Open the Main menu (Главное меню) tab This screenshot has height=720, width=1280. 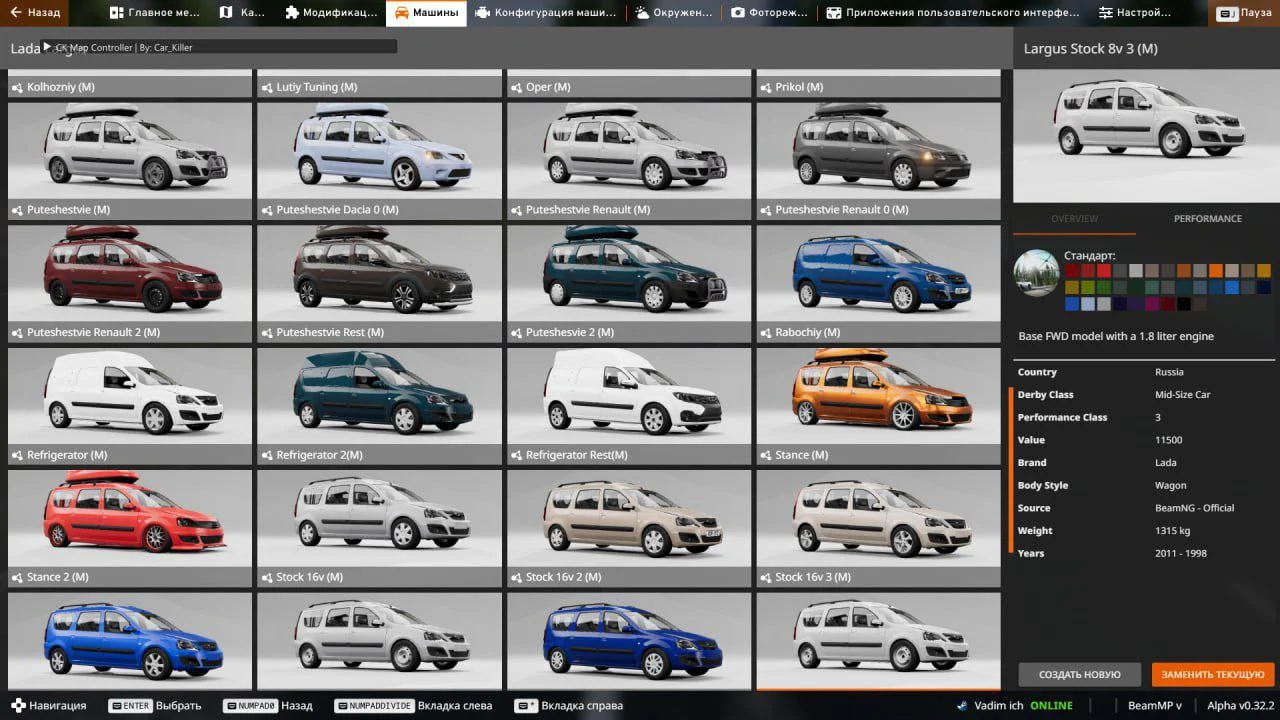tap(154, 13)
